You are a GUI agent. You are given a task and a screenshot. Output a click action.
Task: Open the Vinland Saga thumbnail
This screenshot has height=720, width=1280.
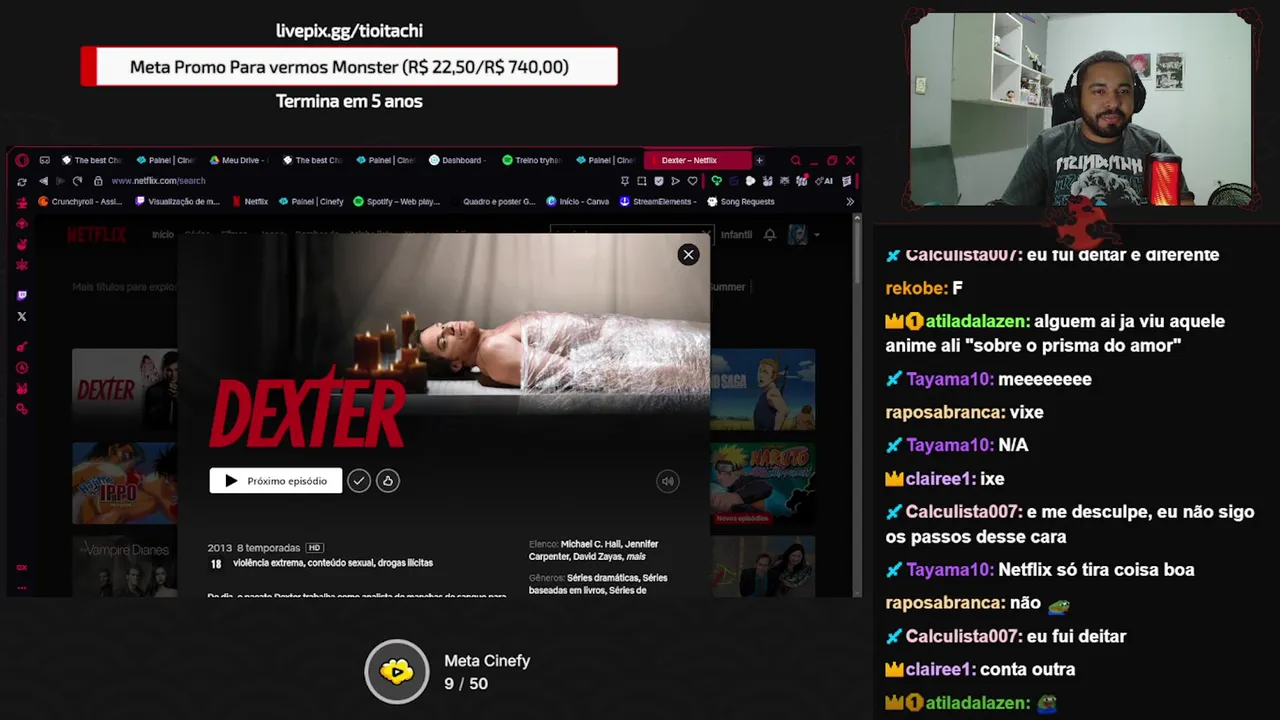pos(763,389)
